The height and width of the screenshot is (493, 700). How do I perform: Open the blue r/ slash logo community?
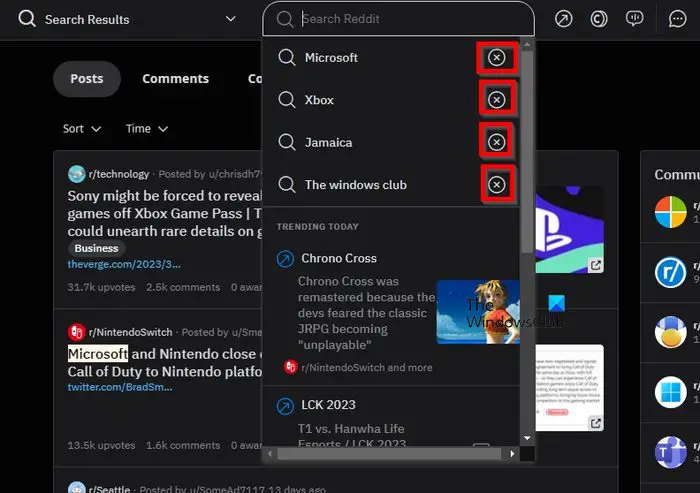click(671, 272)
